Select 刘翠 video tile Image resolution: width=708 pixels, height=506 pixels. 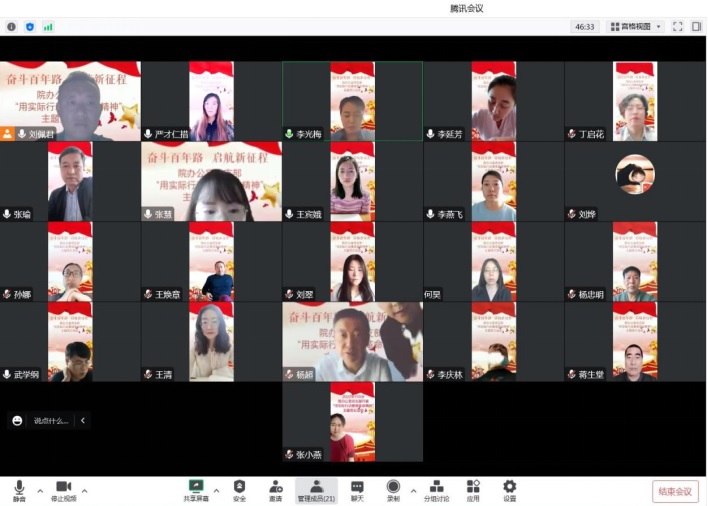pos(353,261)
